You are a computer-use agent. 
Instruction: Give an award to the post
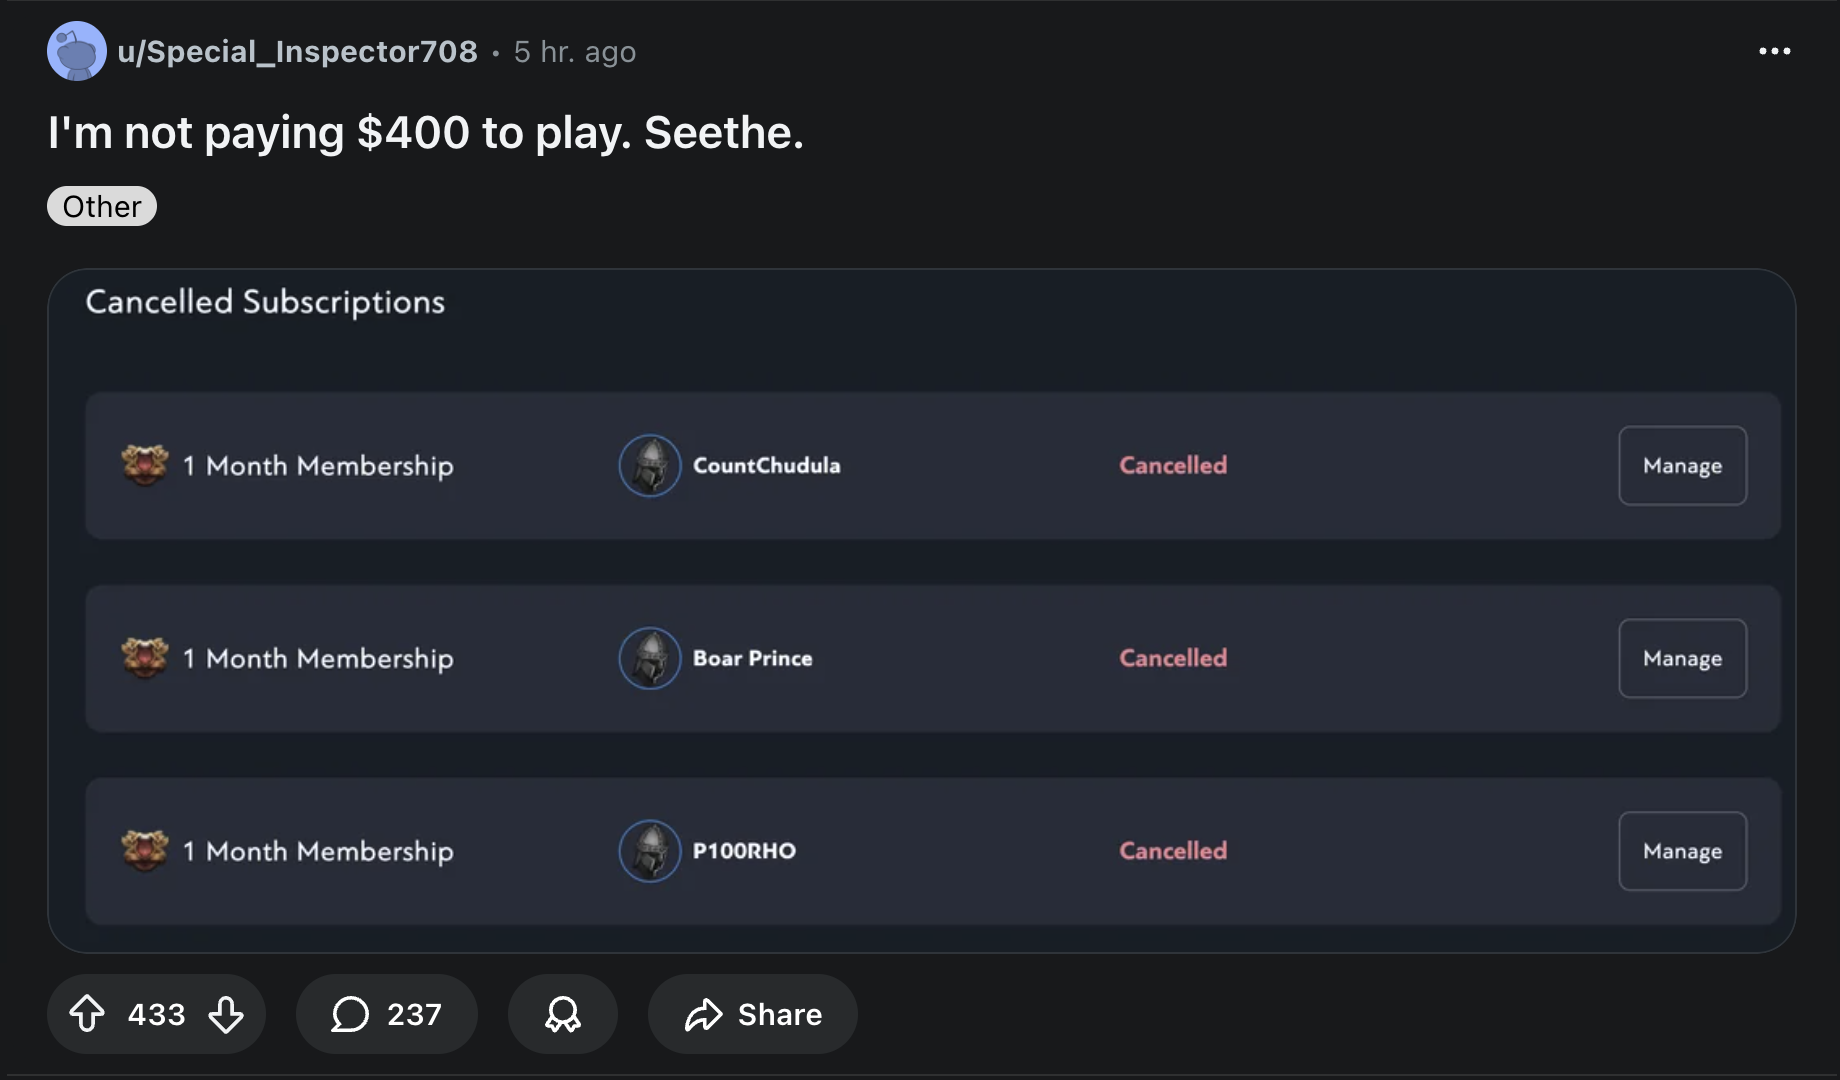(562, 1014)
